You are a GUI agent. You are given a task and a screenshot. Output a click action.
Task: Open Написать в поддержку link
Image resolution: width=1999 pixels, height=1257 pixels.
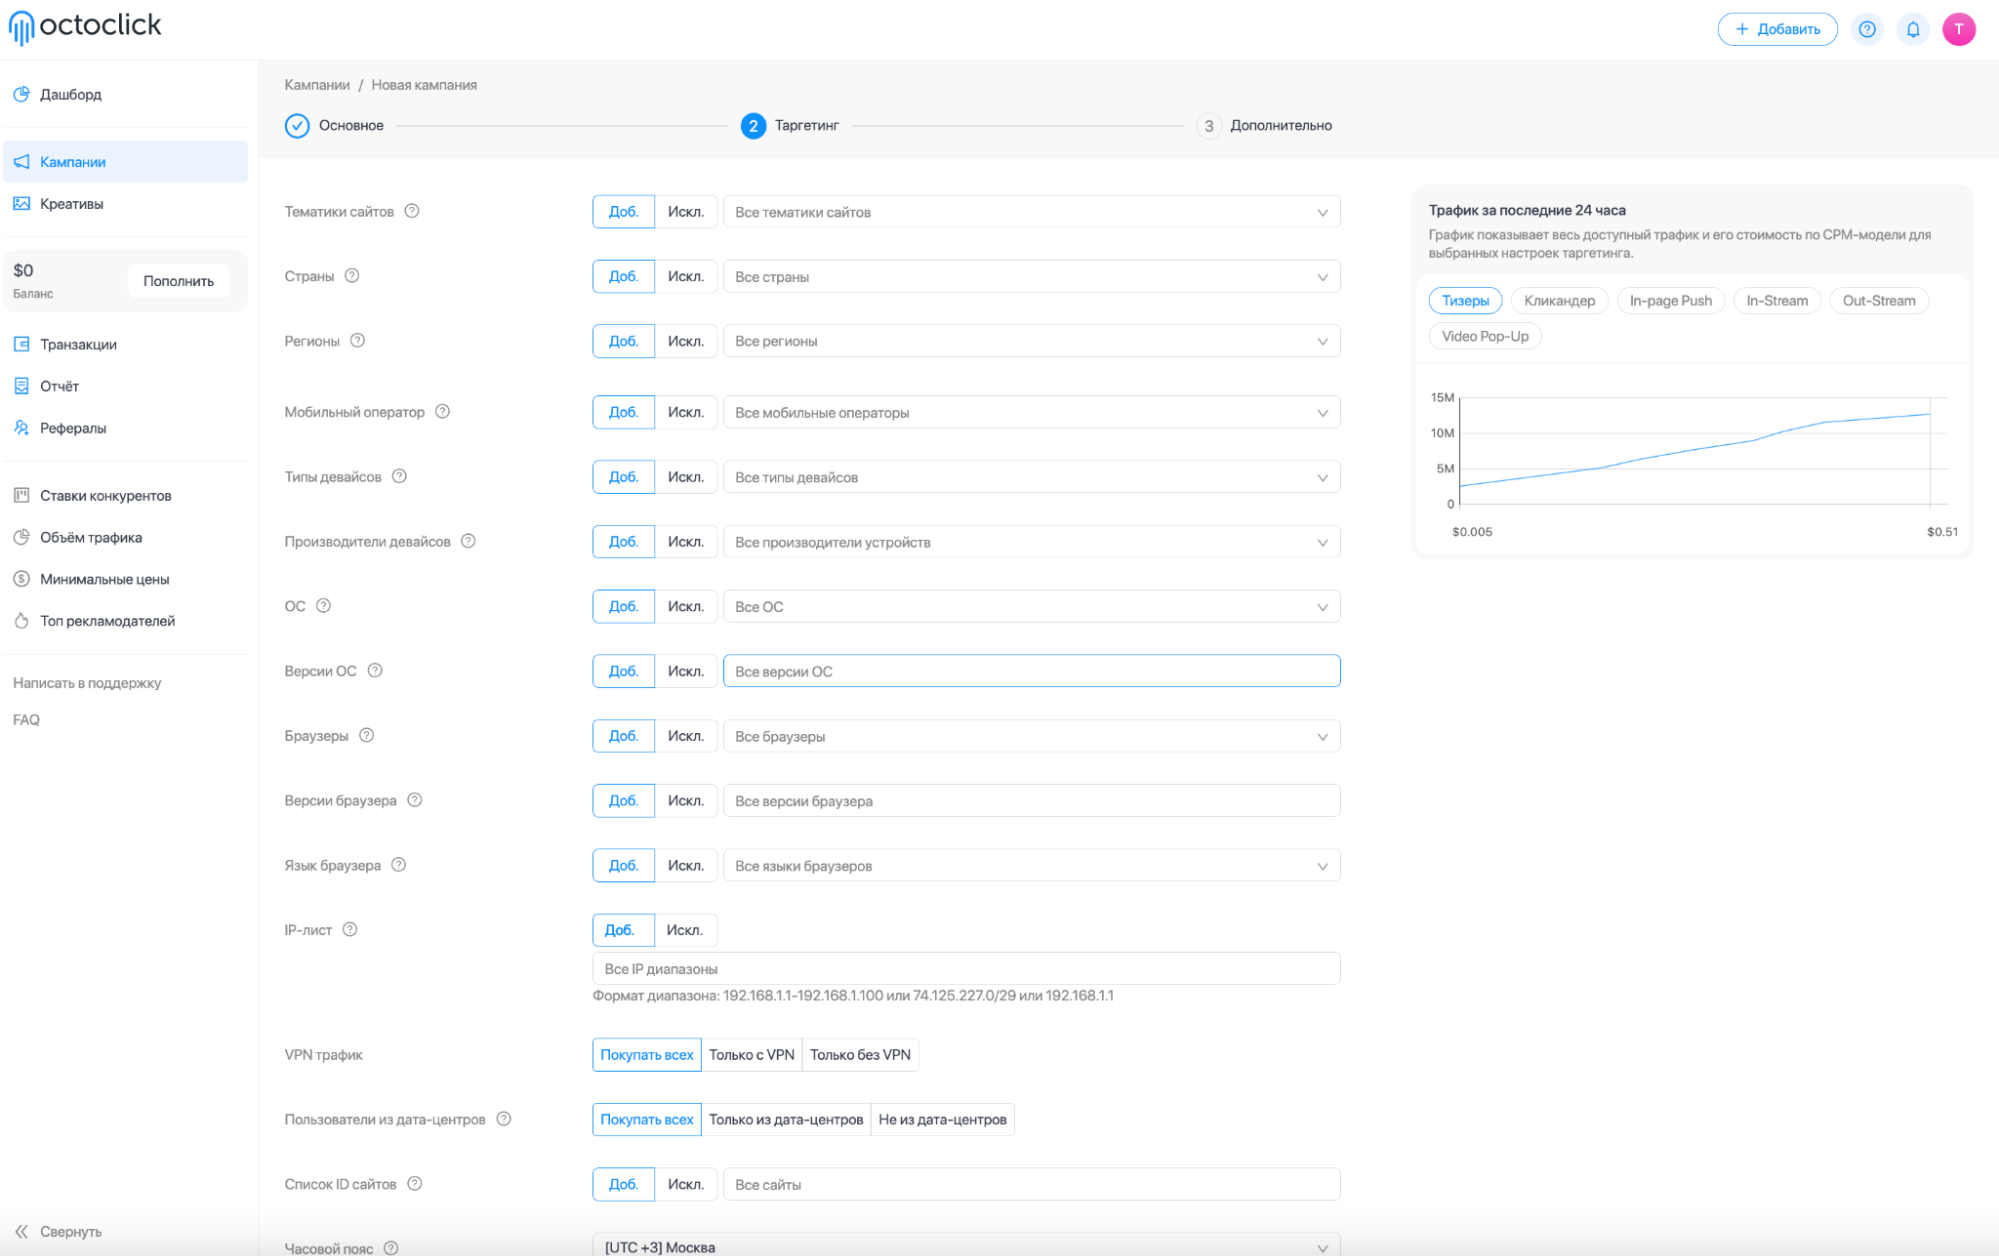coord(87,683)
